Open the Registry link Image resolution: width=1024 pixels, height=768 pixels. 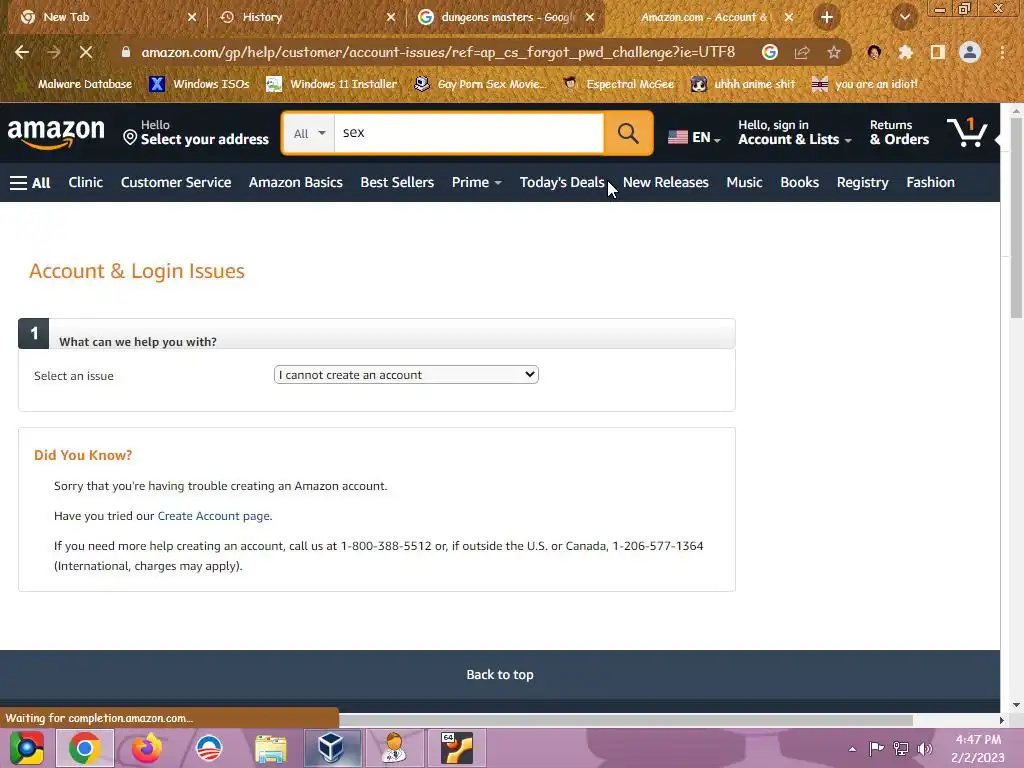[x=863, y=183]
